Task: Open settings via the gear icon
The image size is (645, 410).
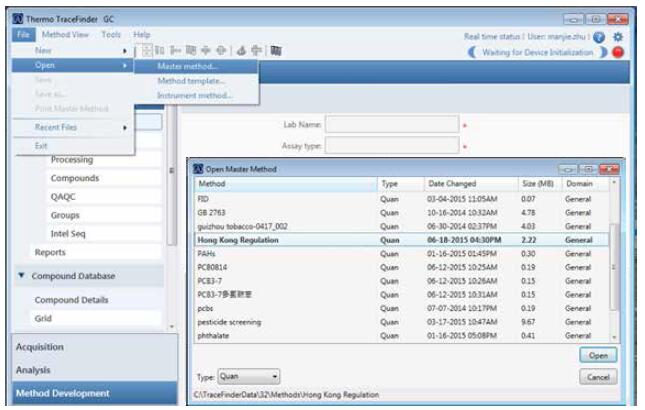Action: 617,36
